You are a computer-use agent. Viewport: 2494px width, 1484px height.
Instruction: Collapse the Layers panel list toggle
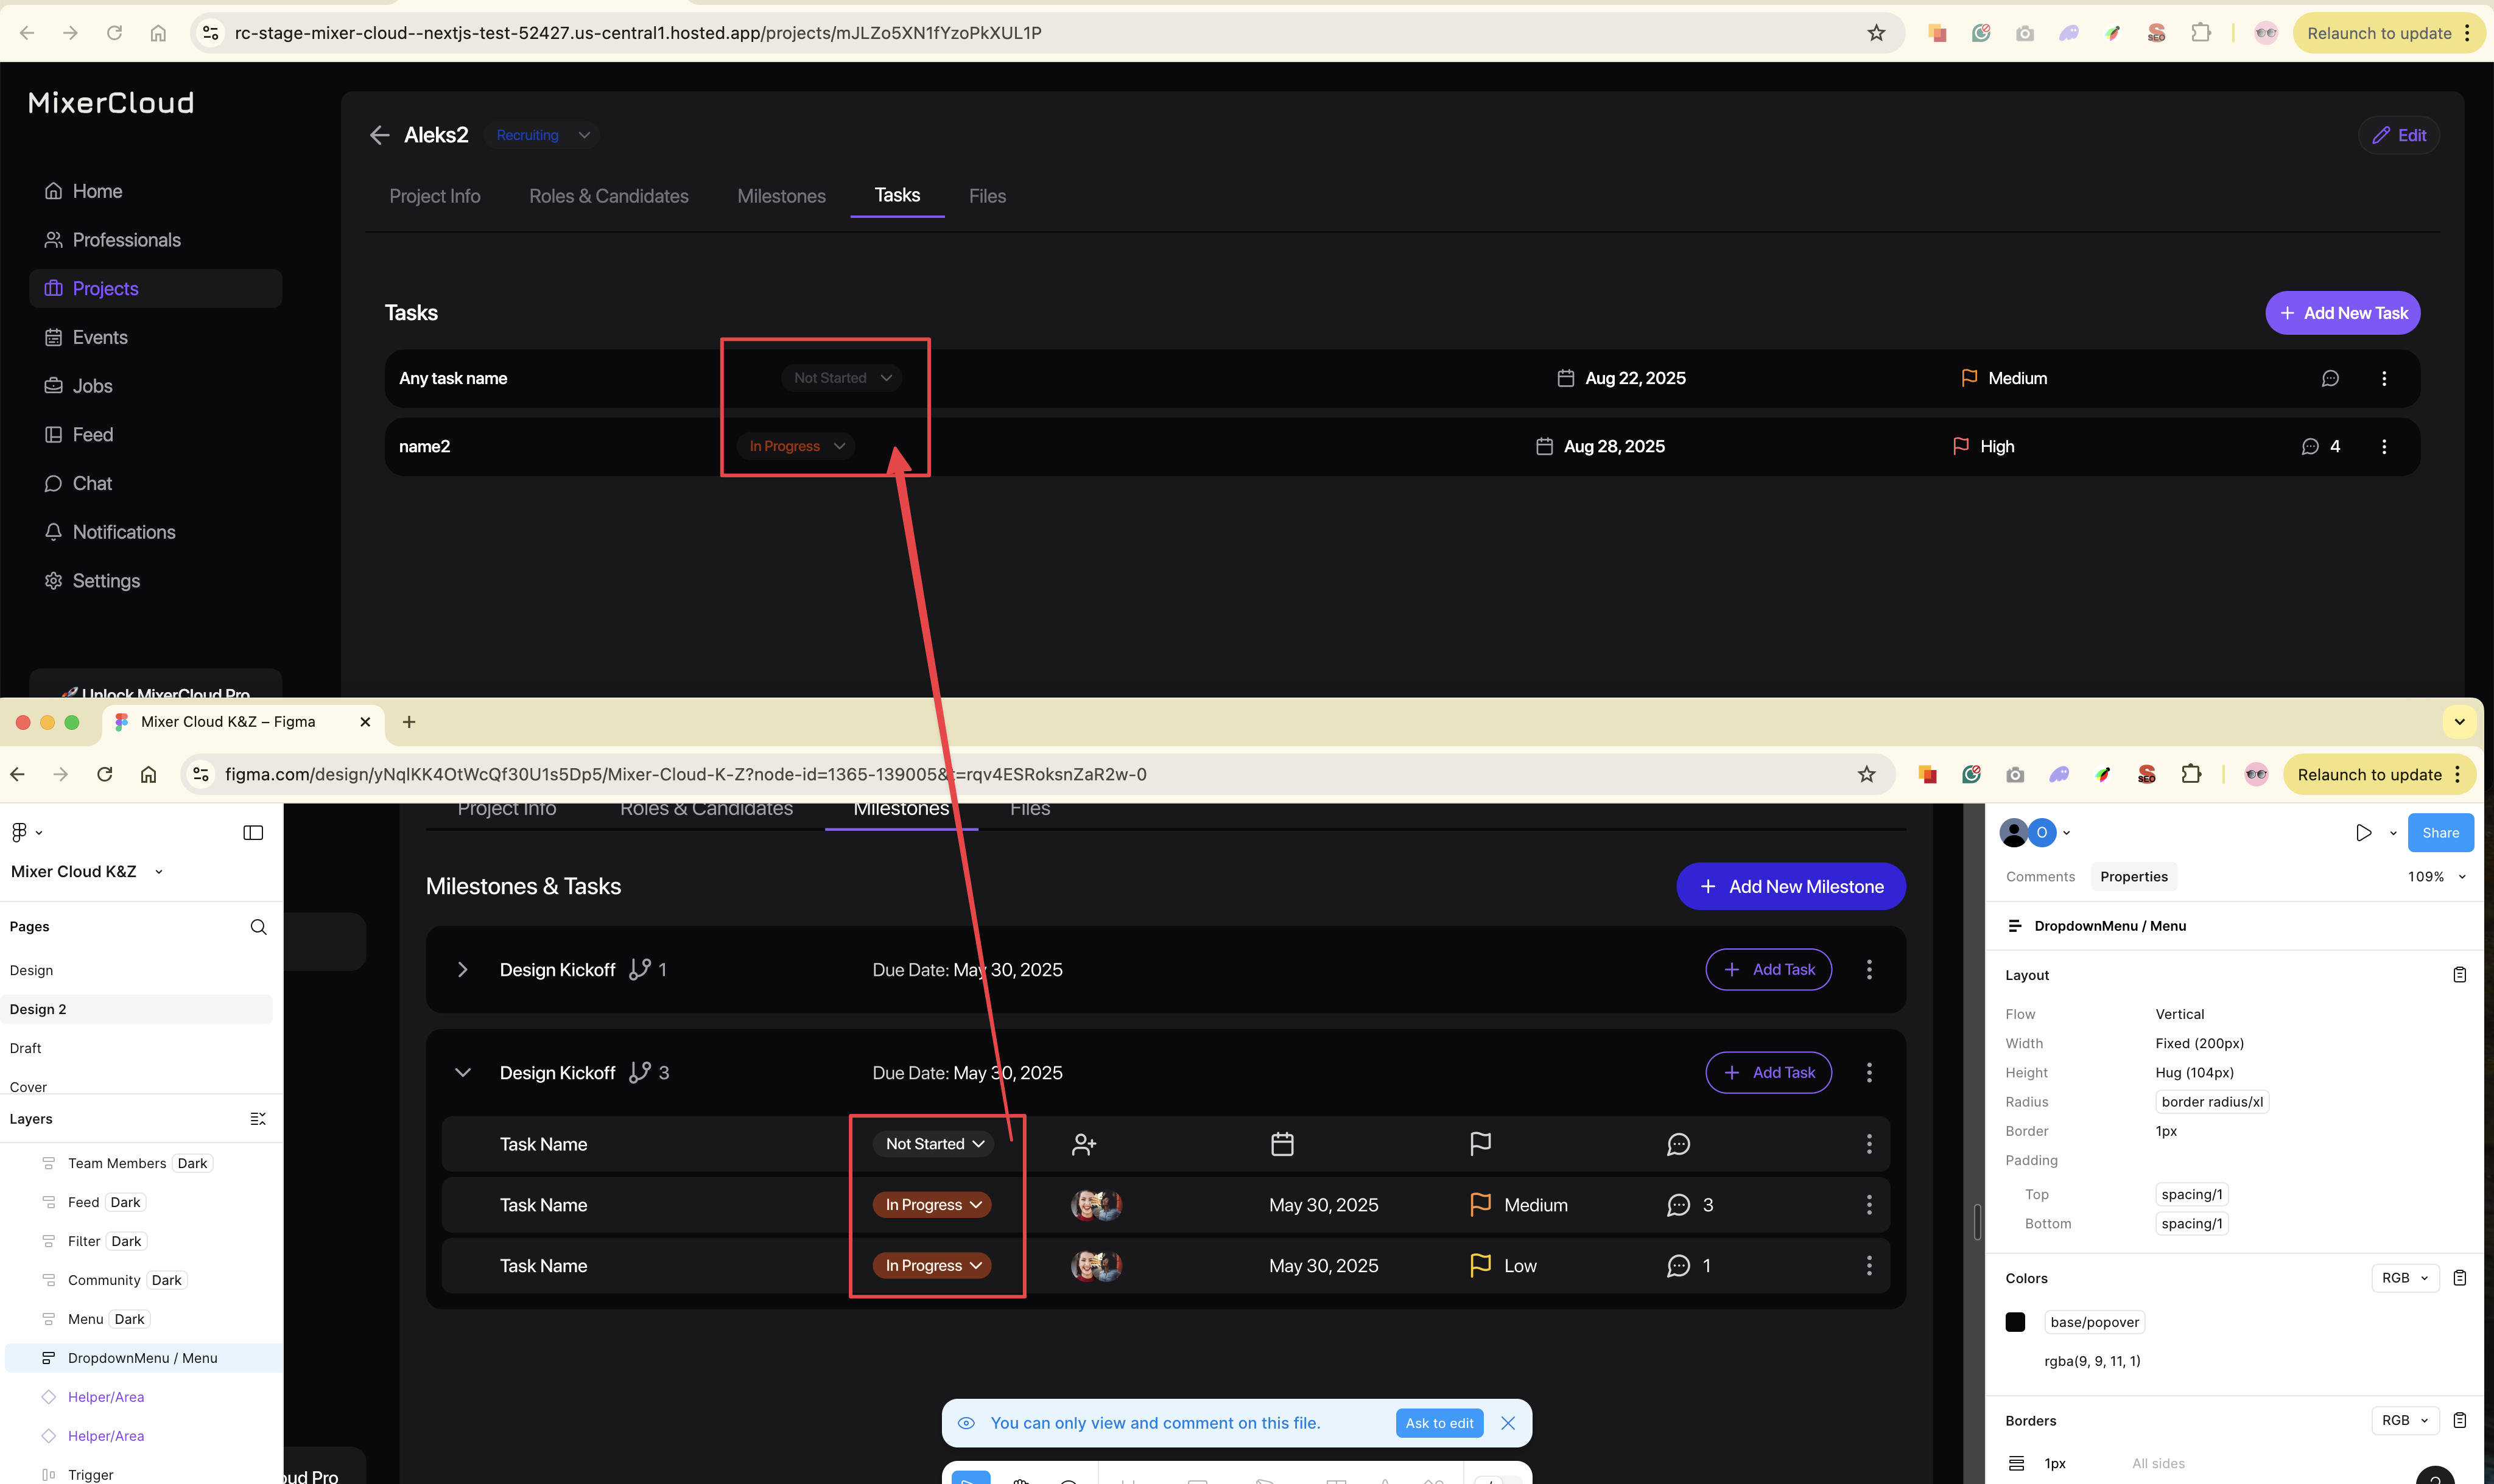pos(257,1119)
